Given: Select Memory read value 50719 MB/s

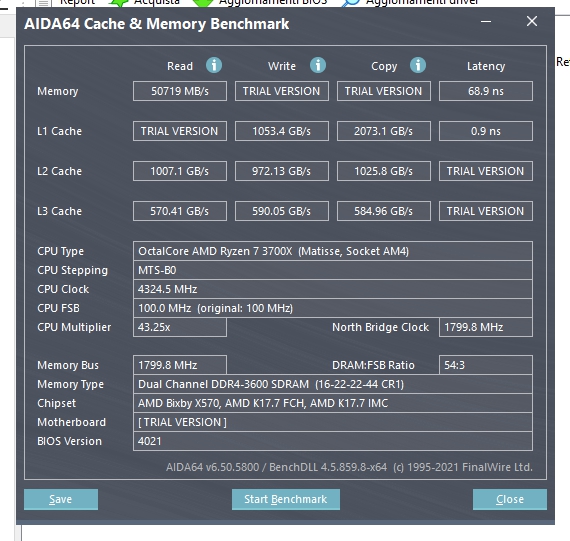Looking at the screenshot, I should (x=180, y=91).
